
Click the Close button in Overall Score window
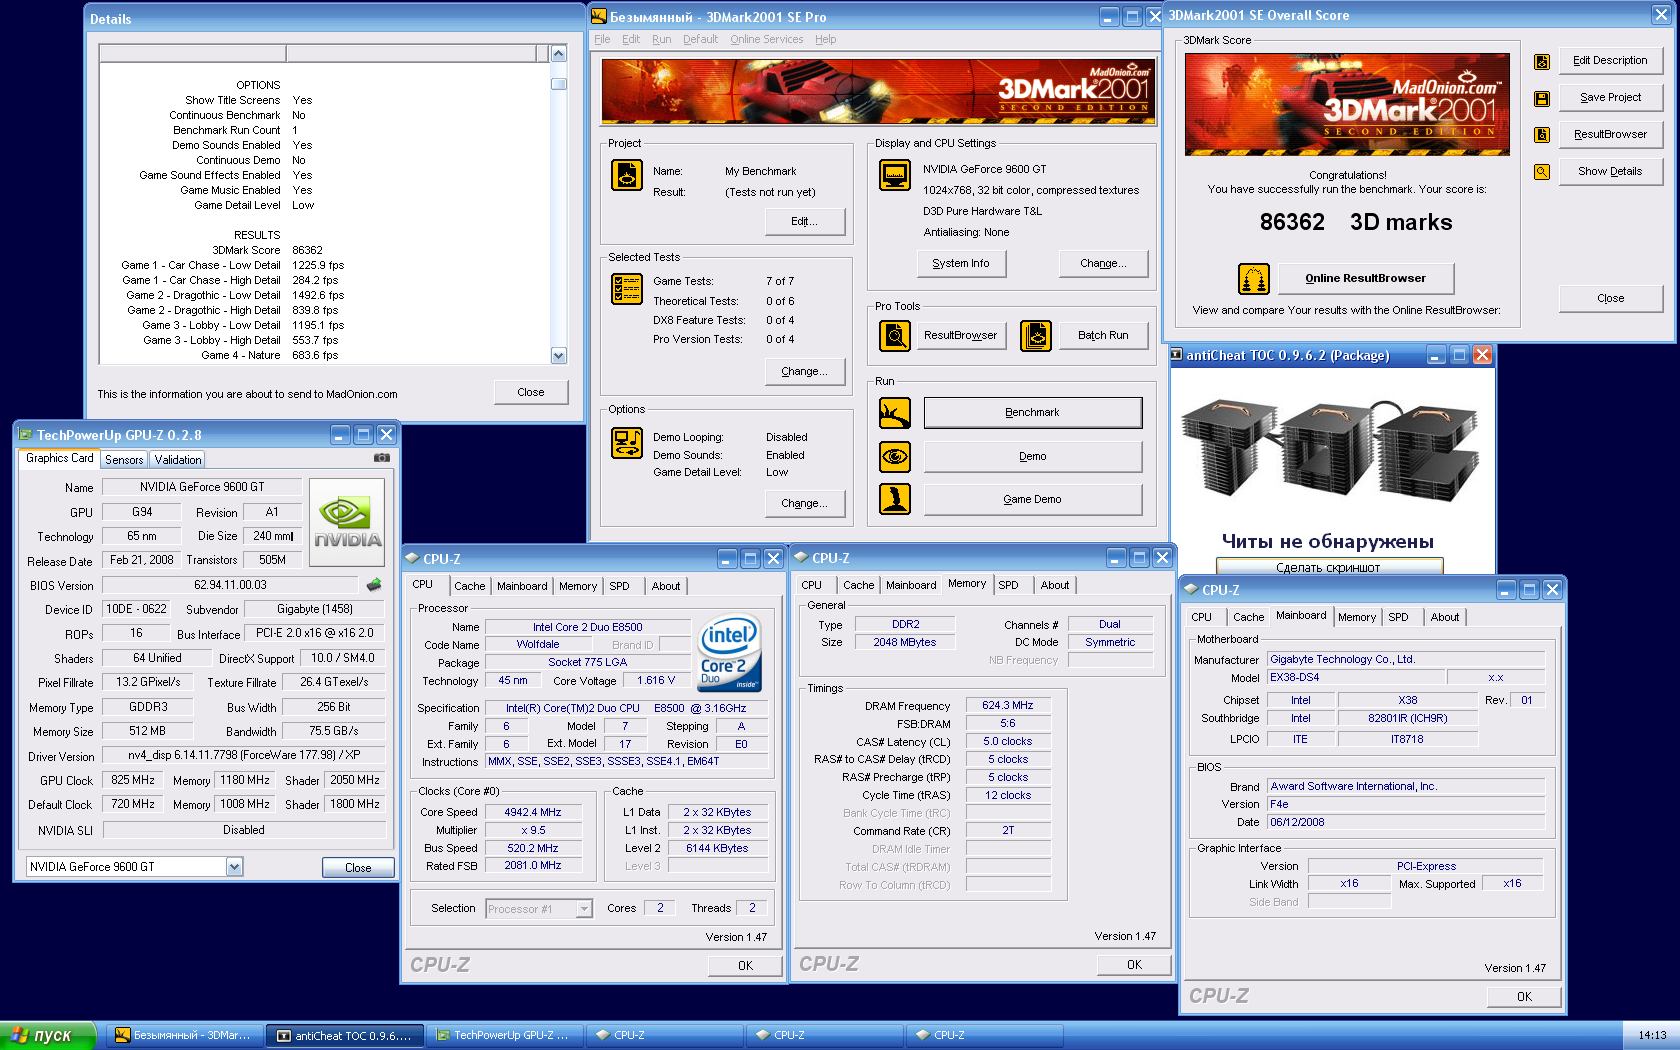(1610, 299)
